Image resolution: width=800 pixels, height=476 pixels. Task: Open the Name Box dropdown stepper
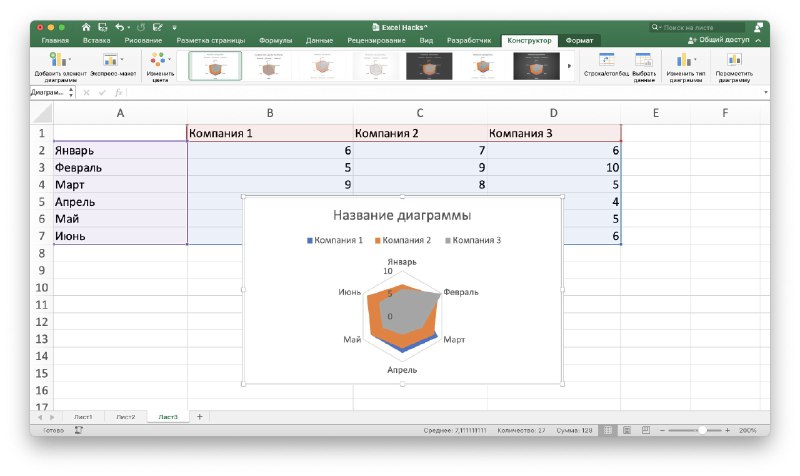click(71, 92)
